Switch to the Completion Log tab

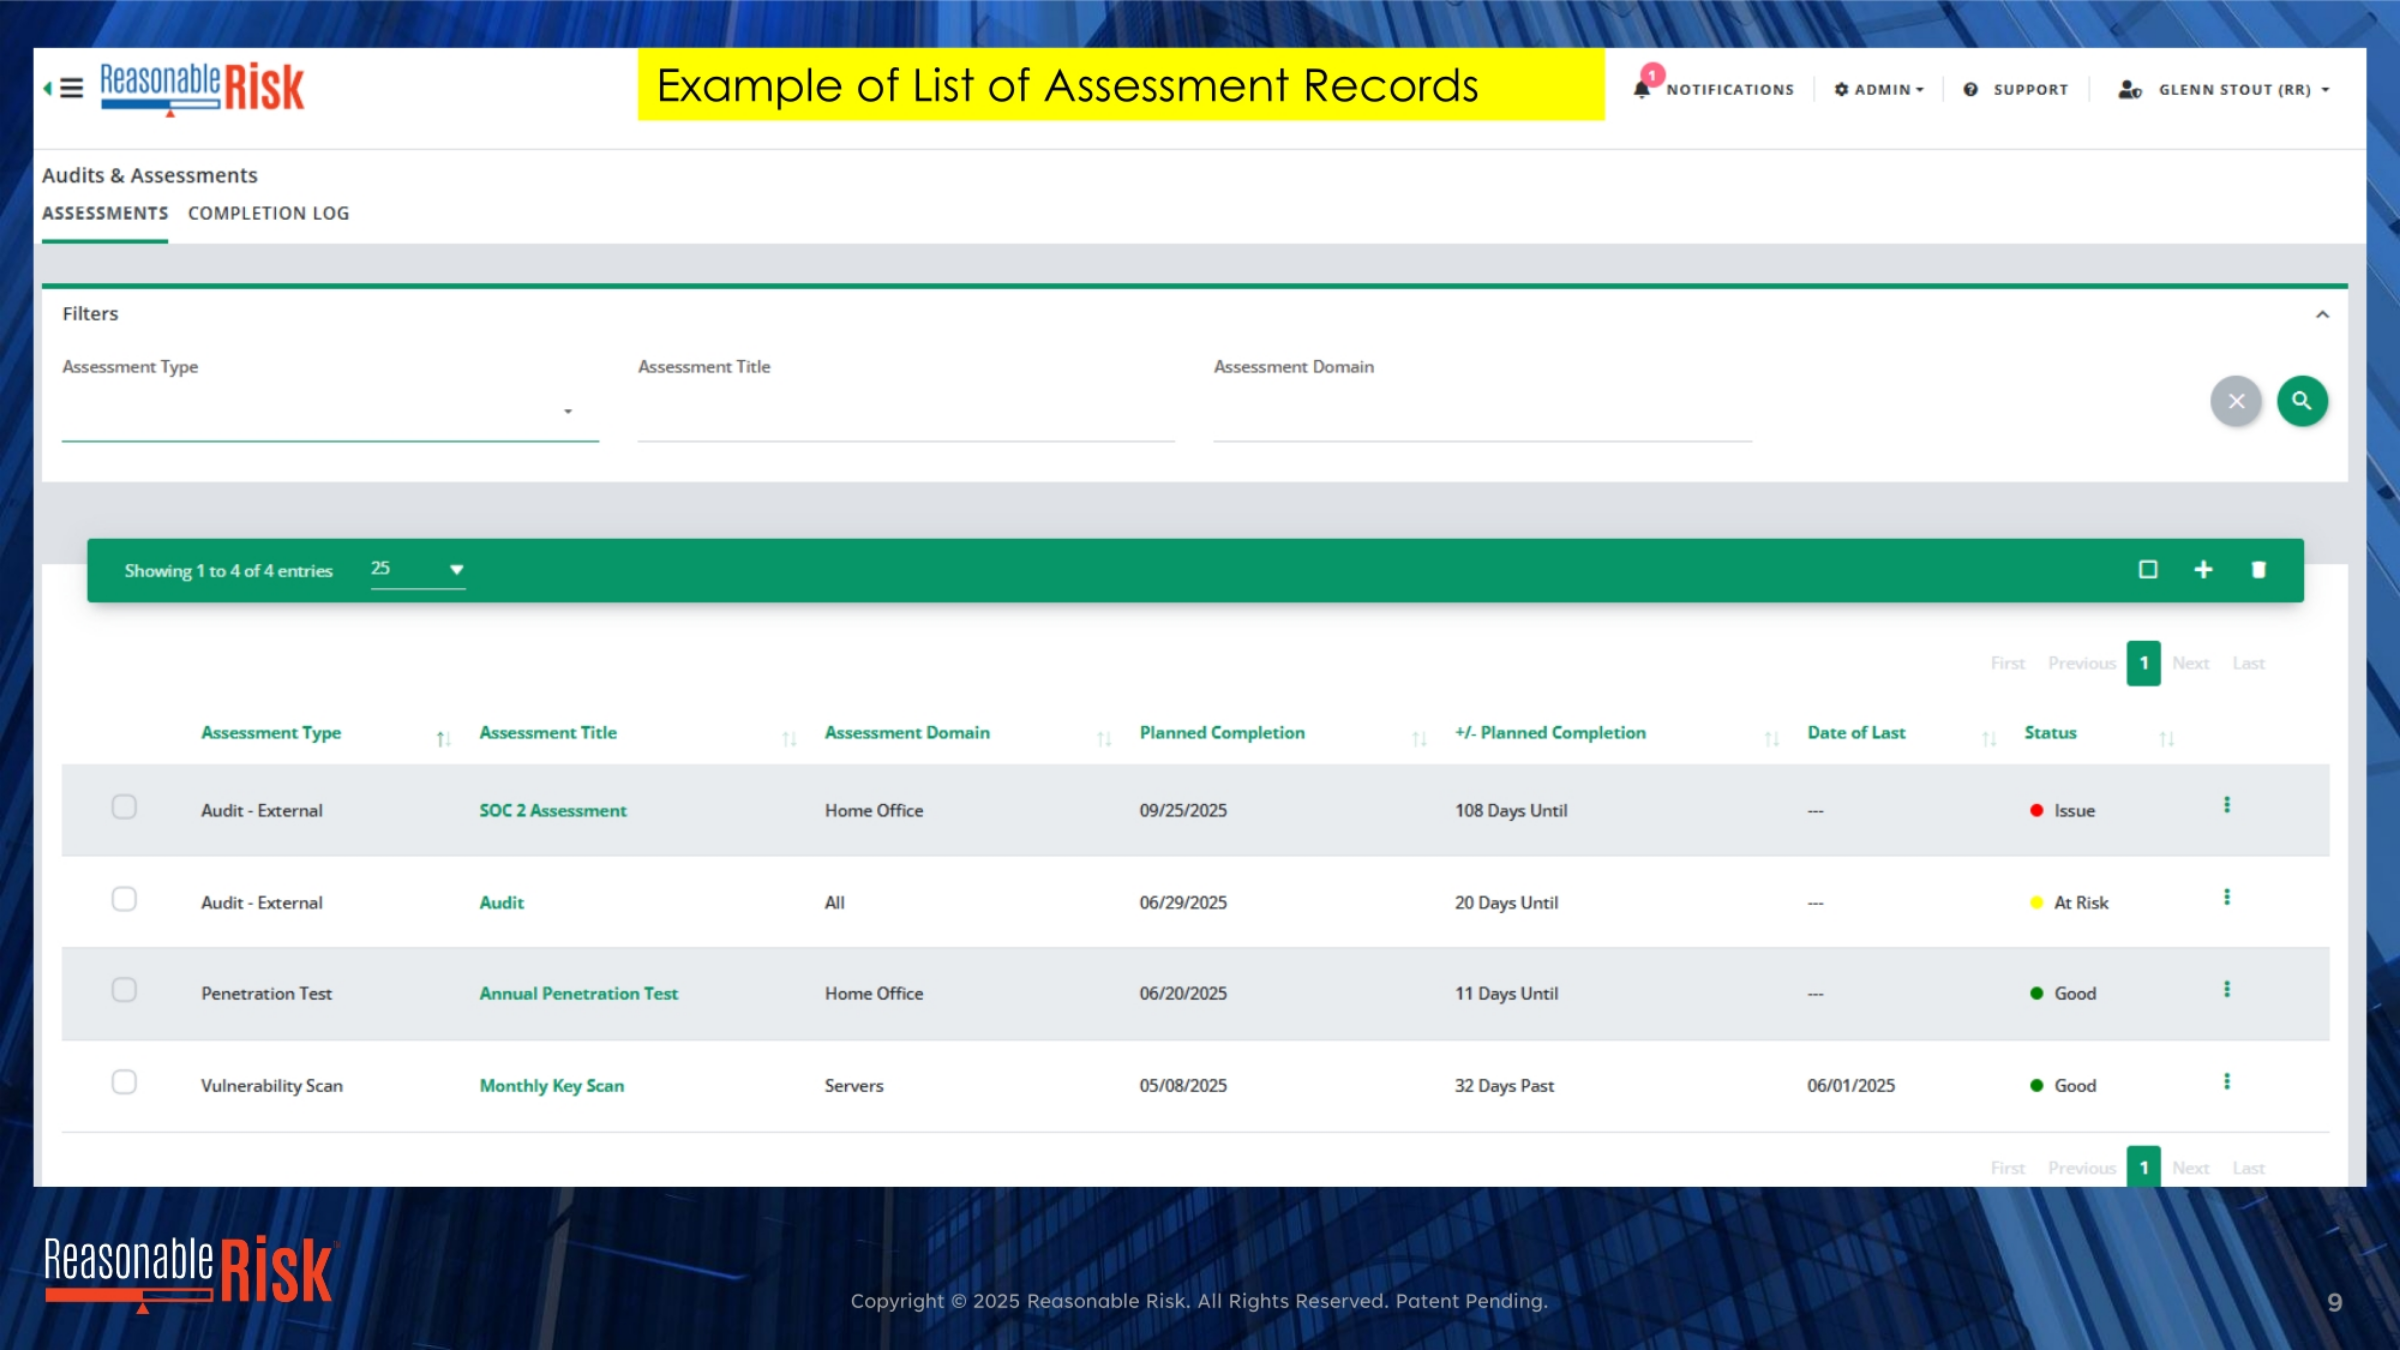pyautogui.click(x=268, y=213)
